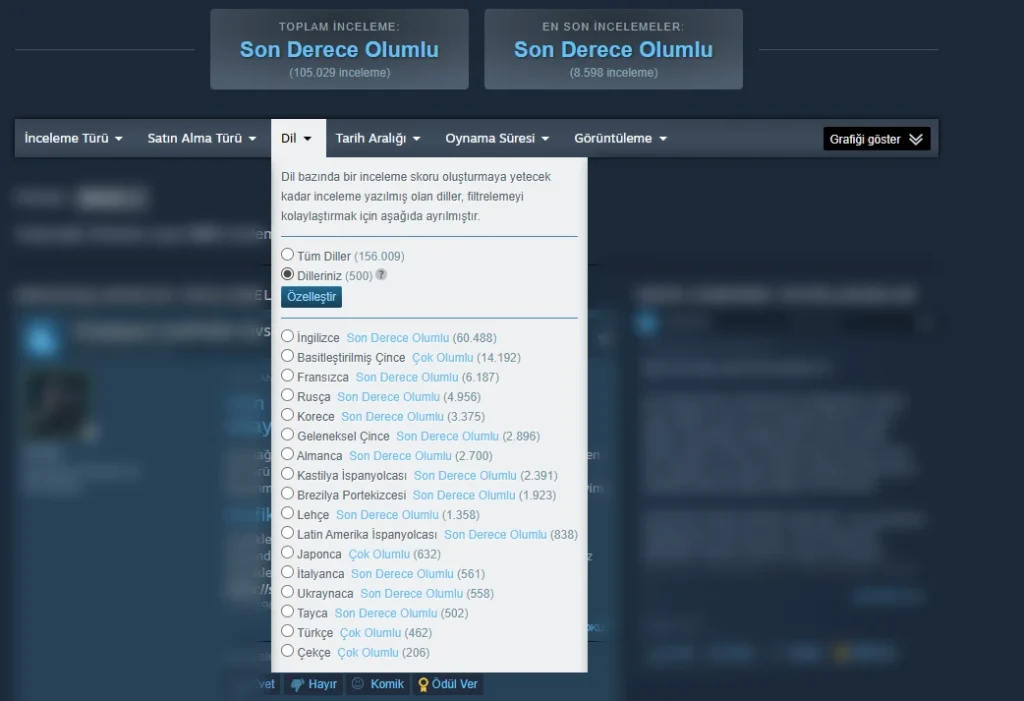The image size is (1024, 701).
Task: Open the İnceleme Türü filter dropdown
Action: click(73, 139)
